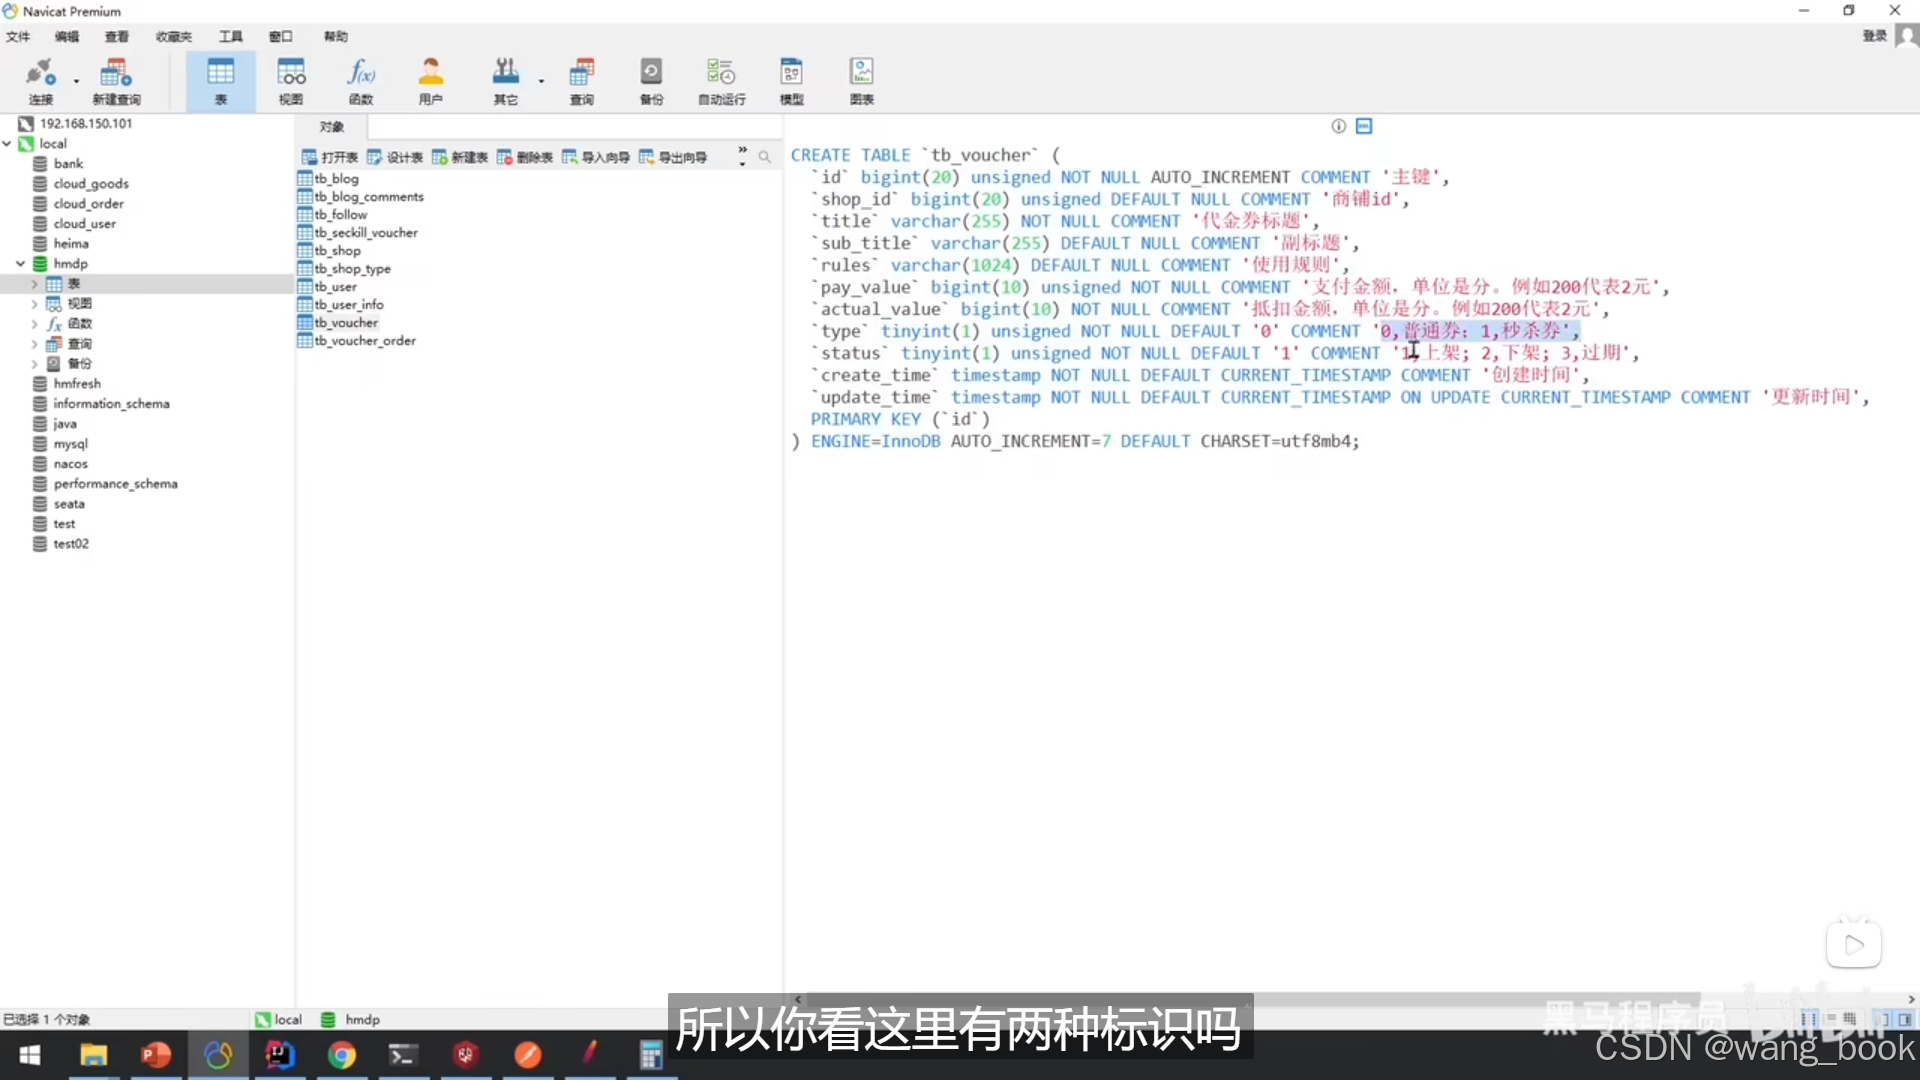
Task: Select the tb_voucher_order table
Action: coord(365,341)
